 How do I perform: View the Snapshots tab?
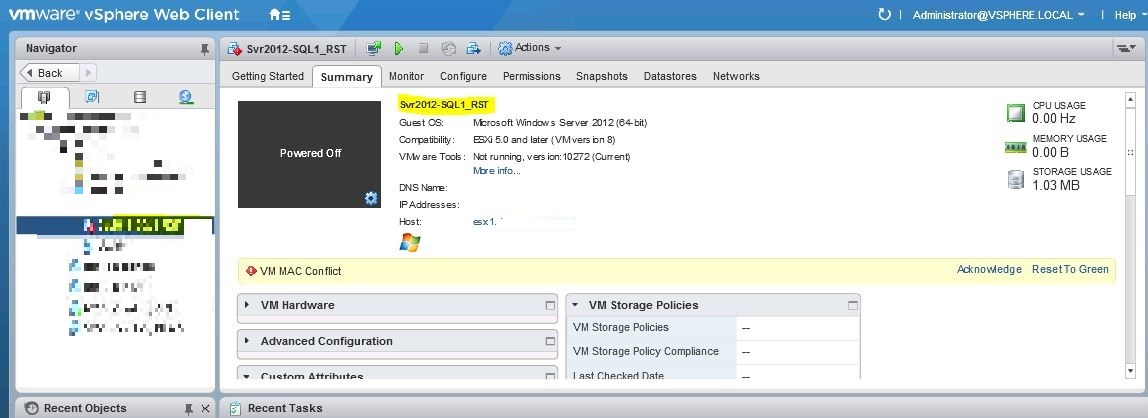pyautogui.click(x=602, y=76)
